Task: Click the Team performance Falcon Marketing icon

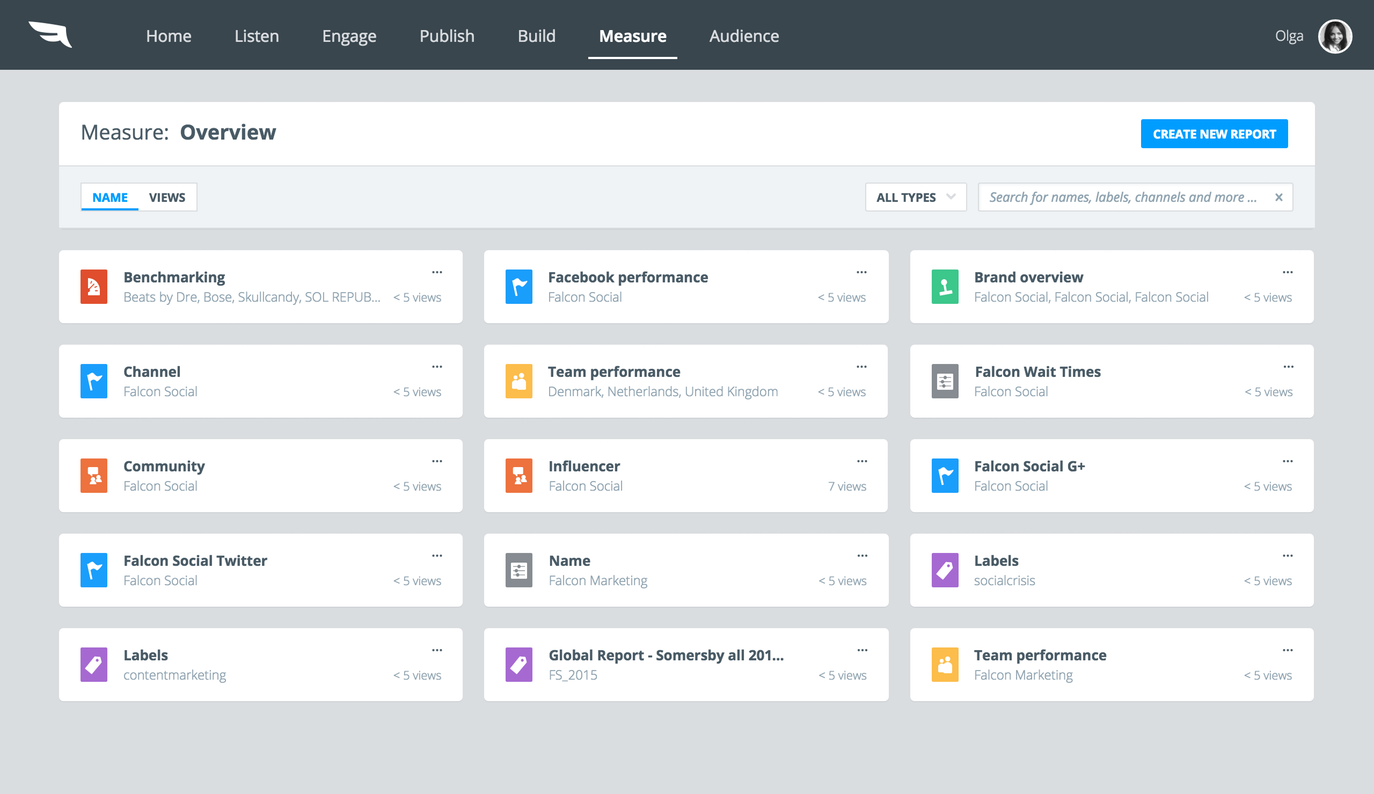Action: pos(945,665)
